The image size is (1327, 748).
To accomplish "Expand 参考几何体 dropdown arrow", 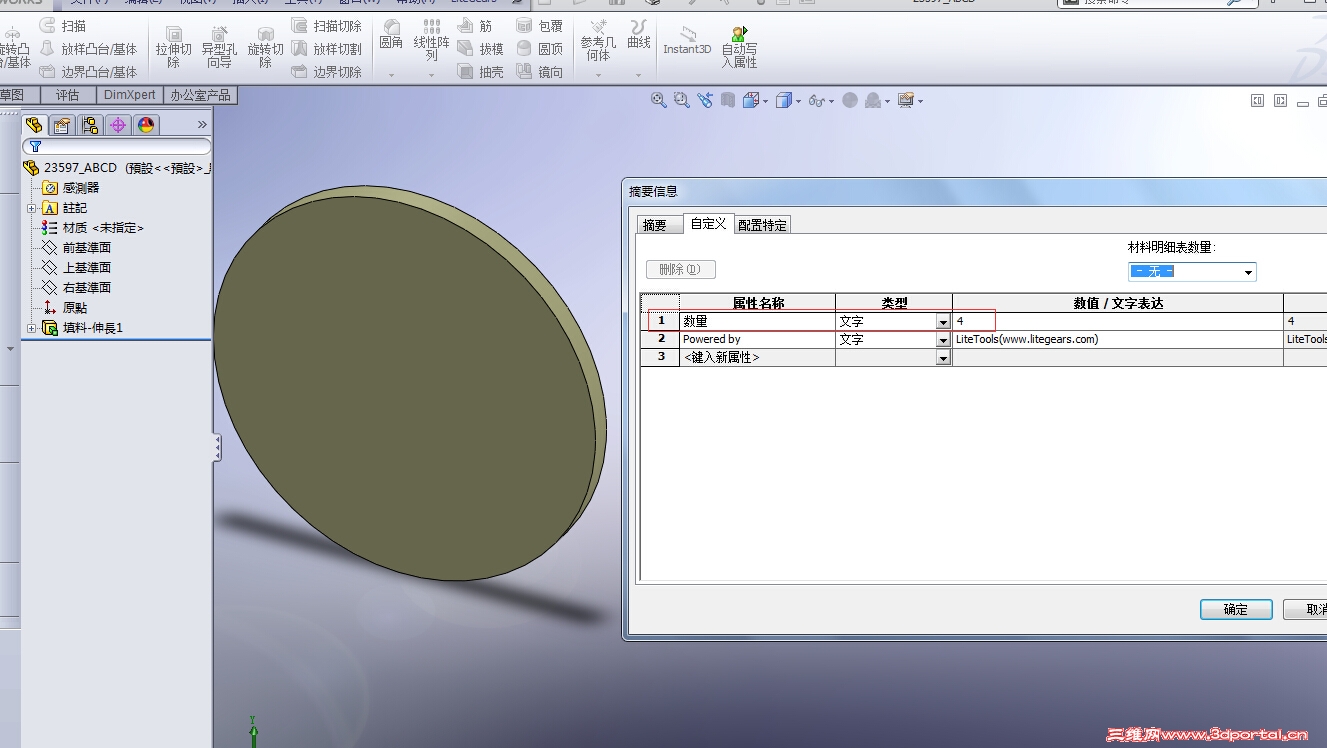I will (x=598, y=75).
